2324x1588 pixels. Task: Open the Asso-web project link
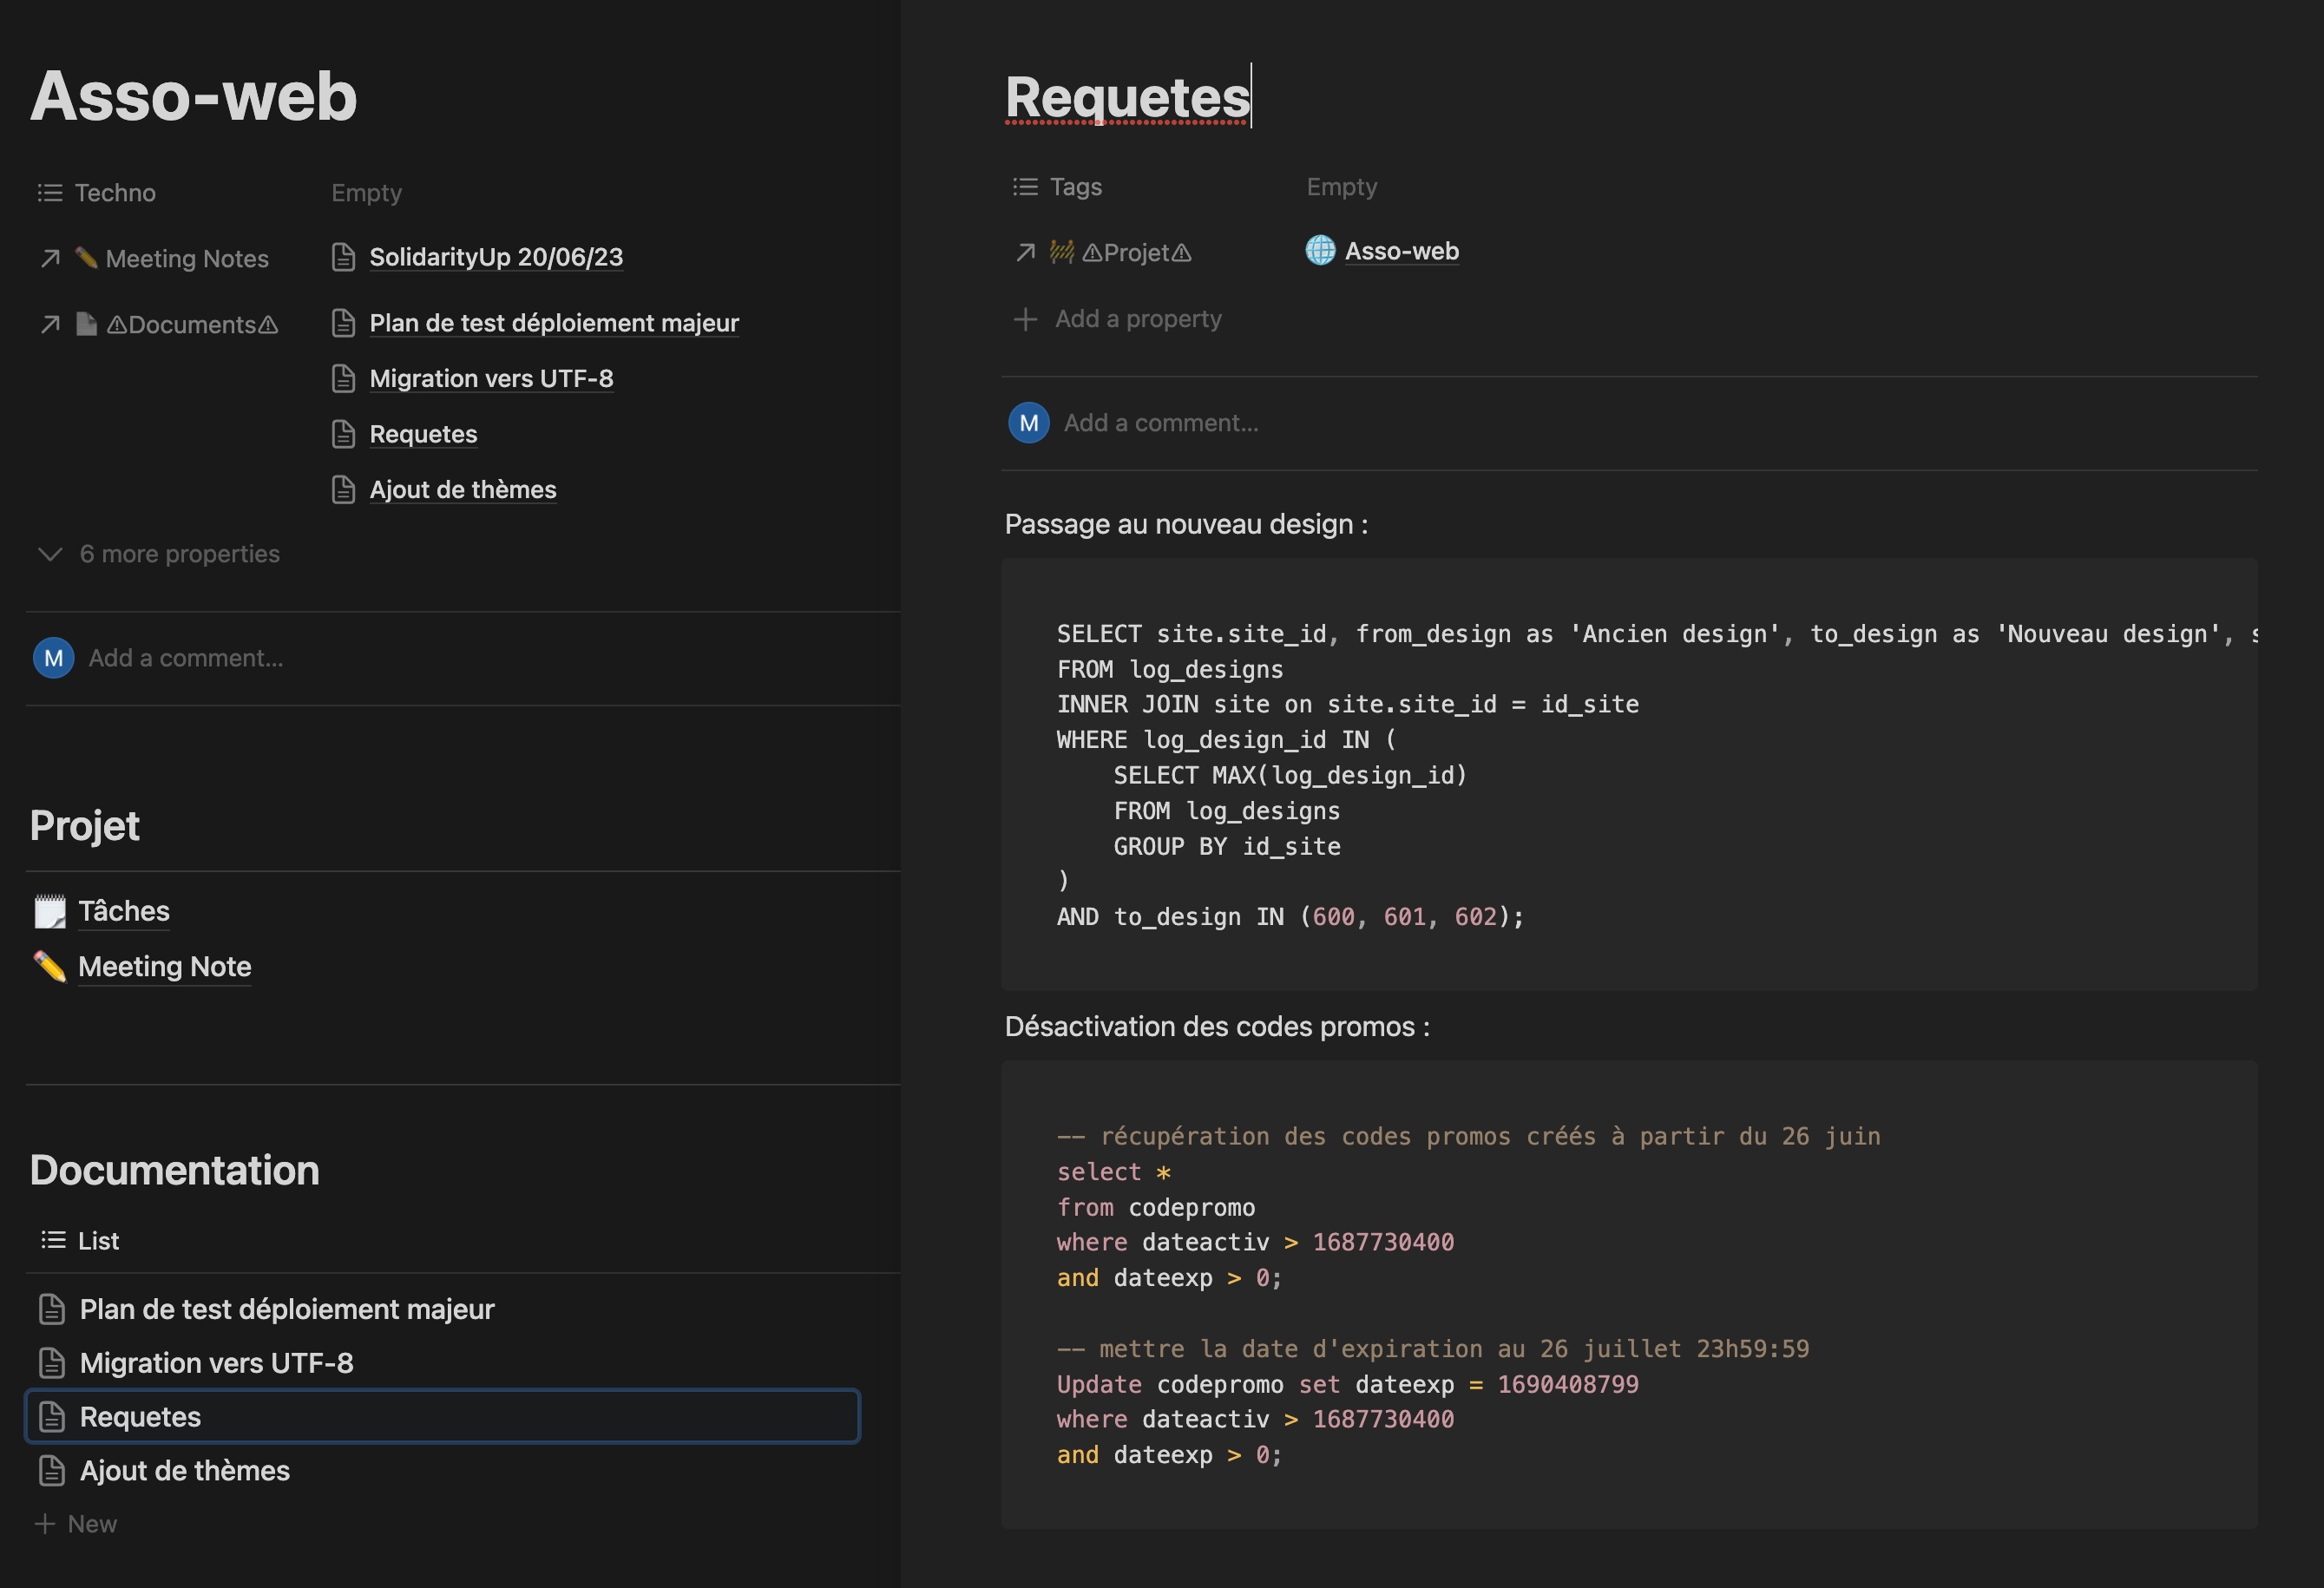1400,251
